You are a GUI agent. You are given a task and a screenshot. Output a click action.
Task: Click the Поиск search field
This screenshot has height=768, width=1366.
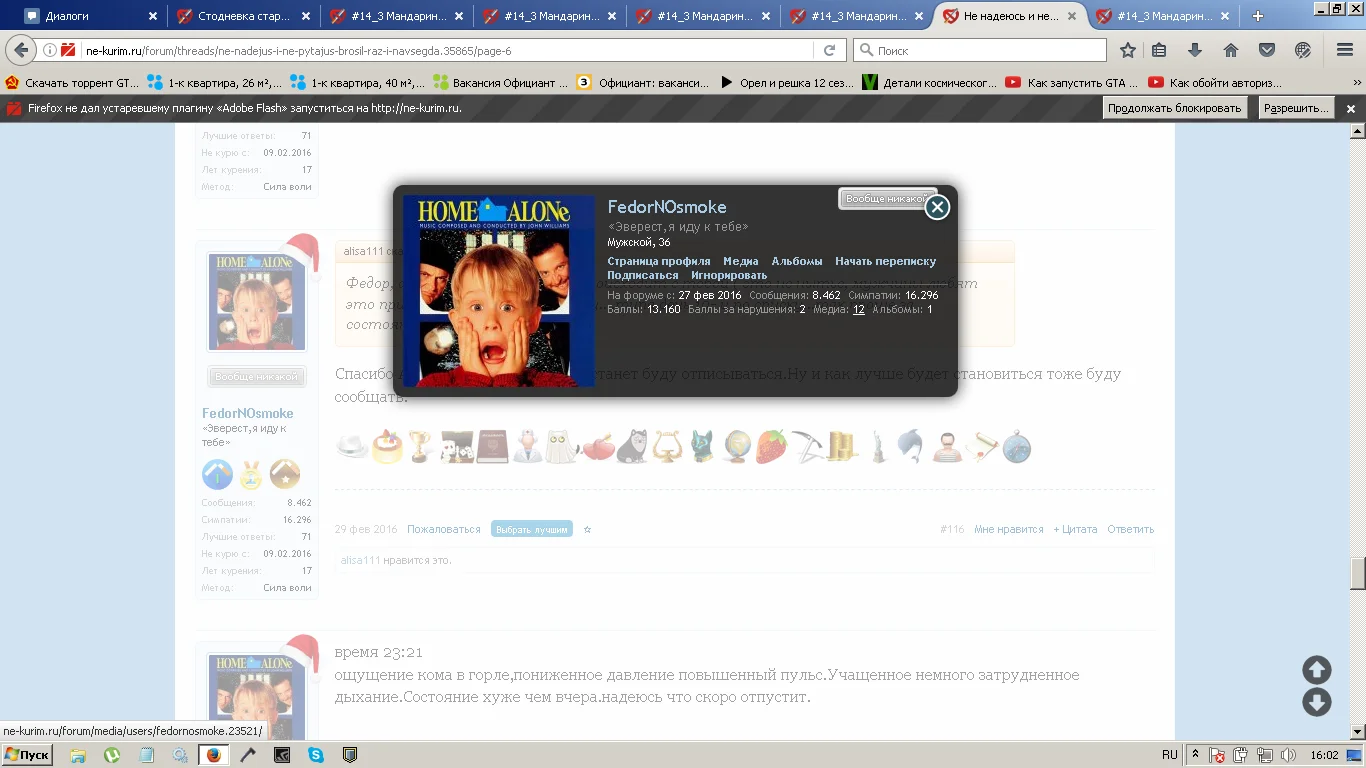point(980,50)
